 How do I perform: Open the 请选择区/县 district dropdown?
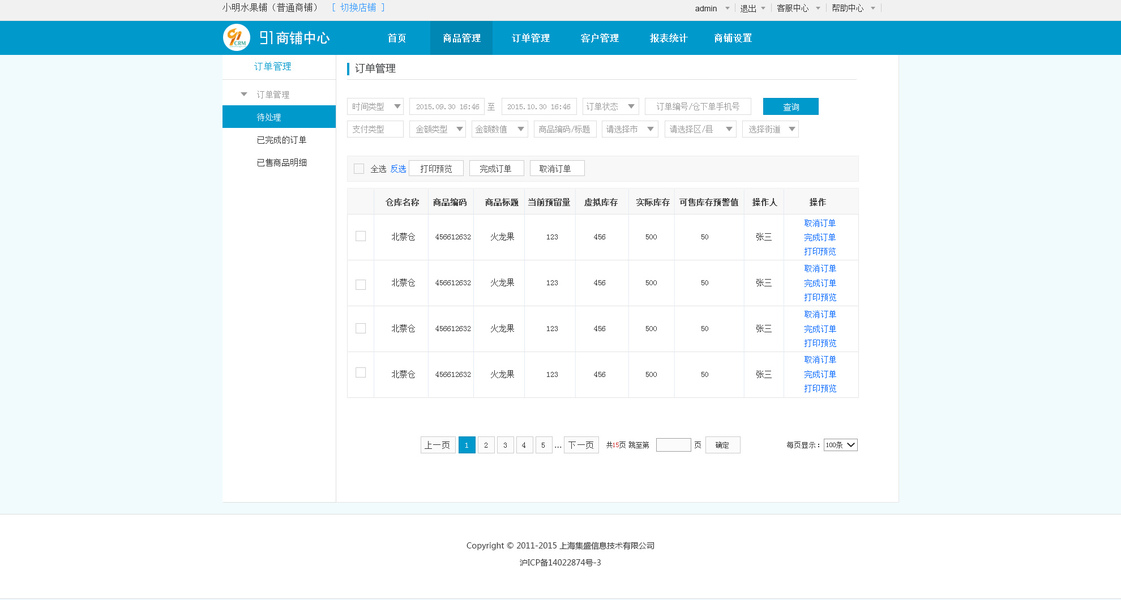click(700, 129)
